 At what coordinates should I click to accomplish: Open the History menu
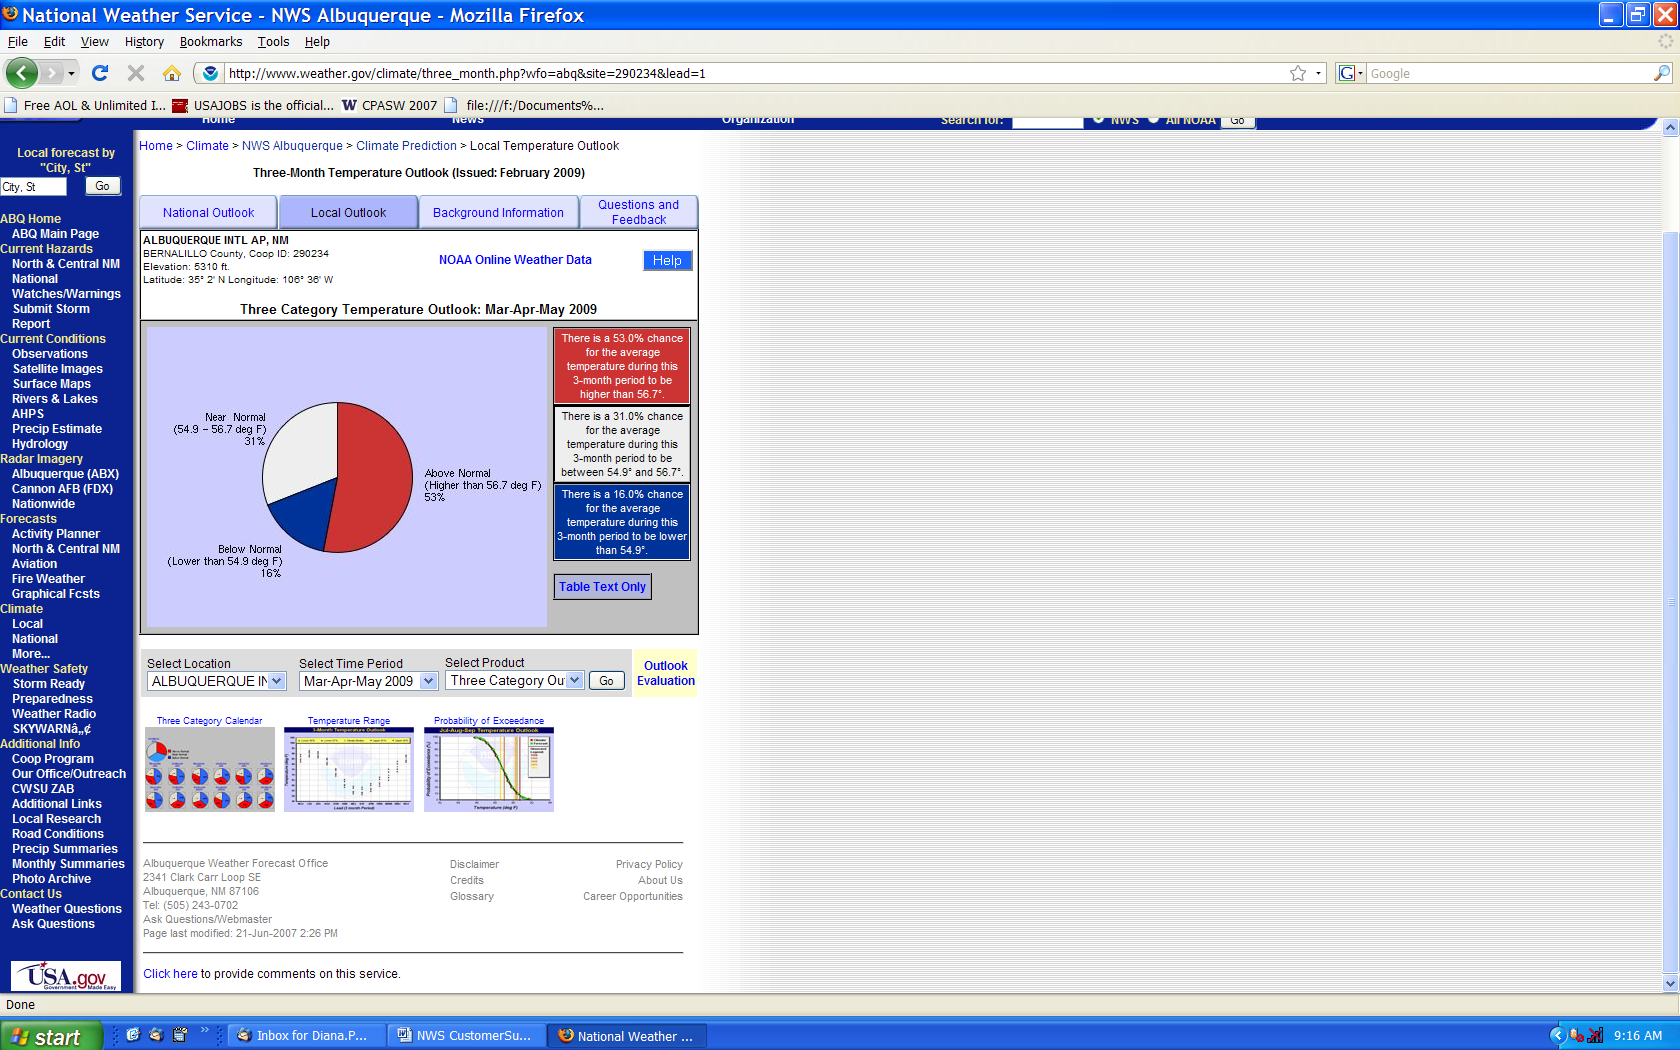[144, 42]
